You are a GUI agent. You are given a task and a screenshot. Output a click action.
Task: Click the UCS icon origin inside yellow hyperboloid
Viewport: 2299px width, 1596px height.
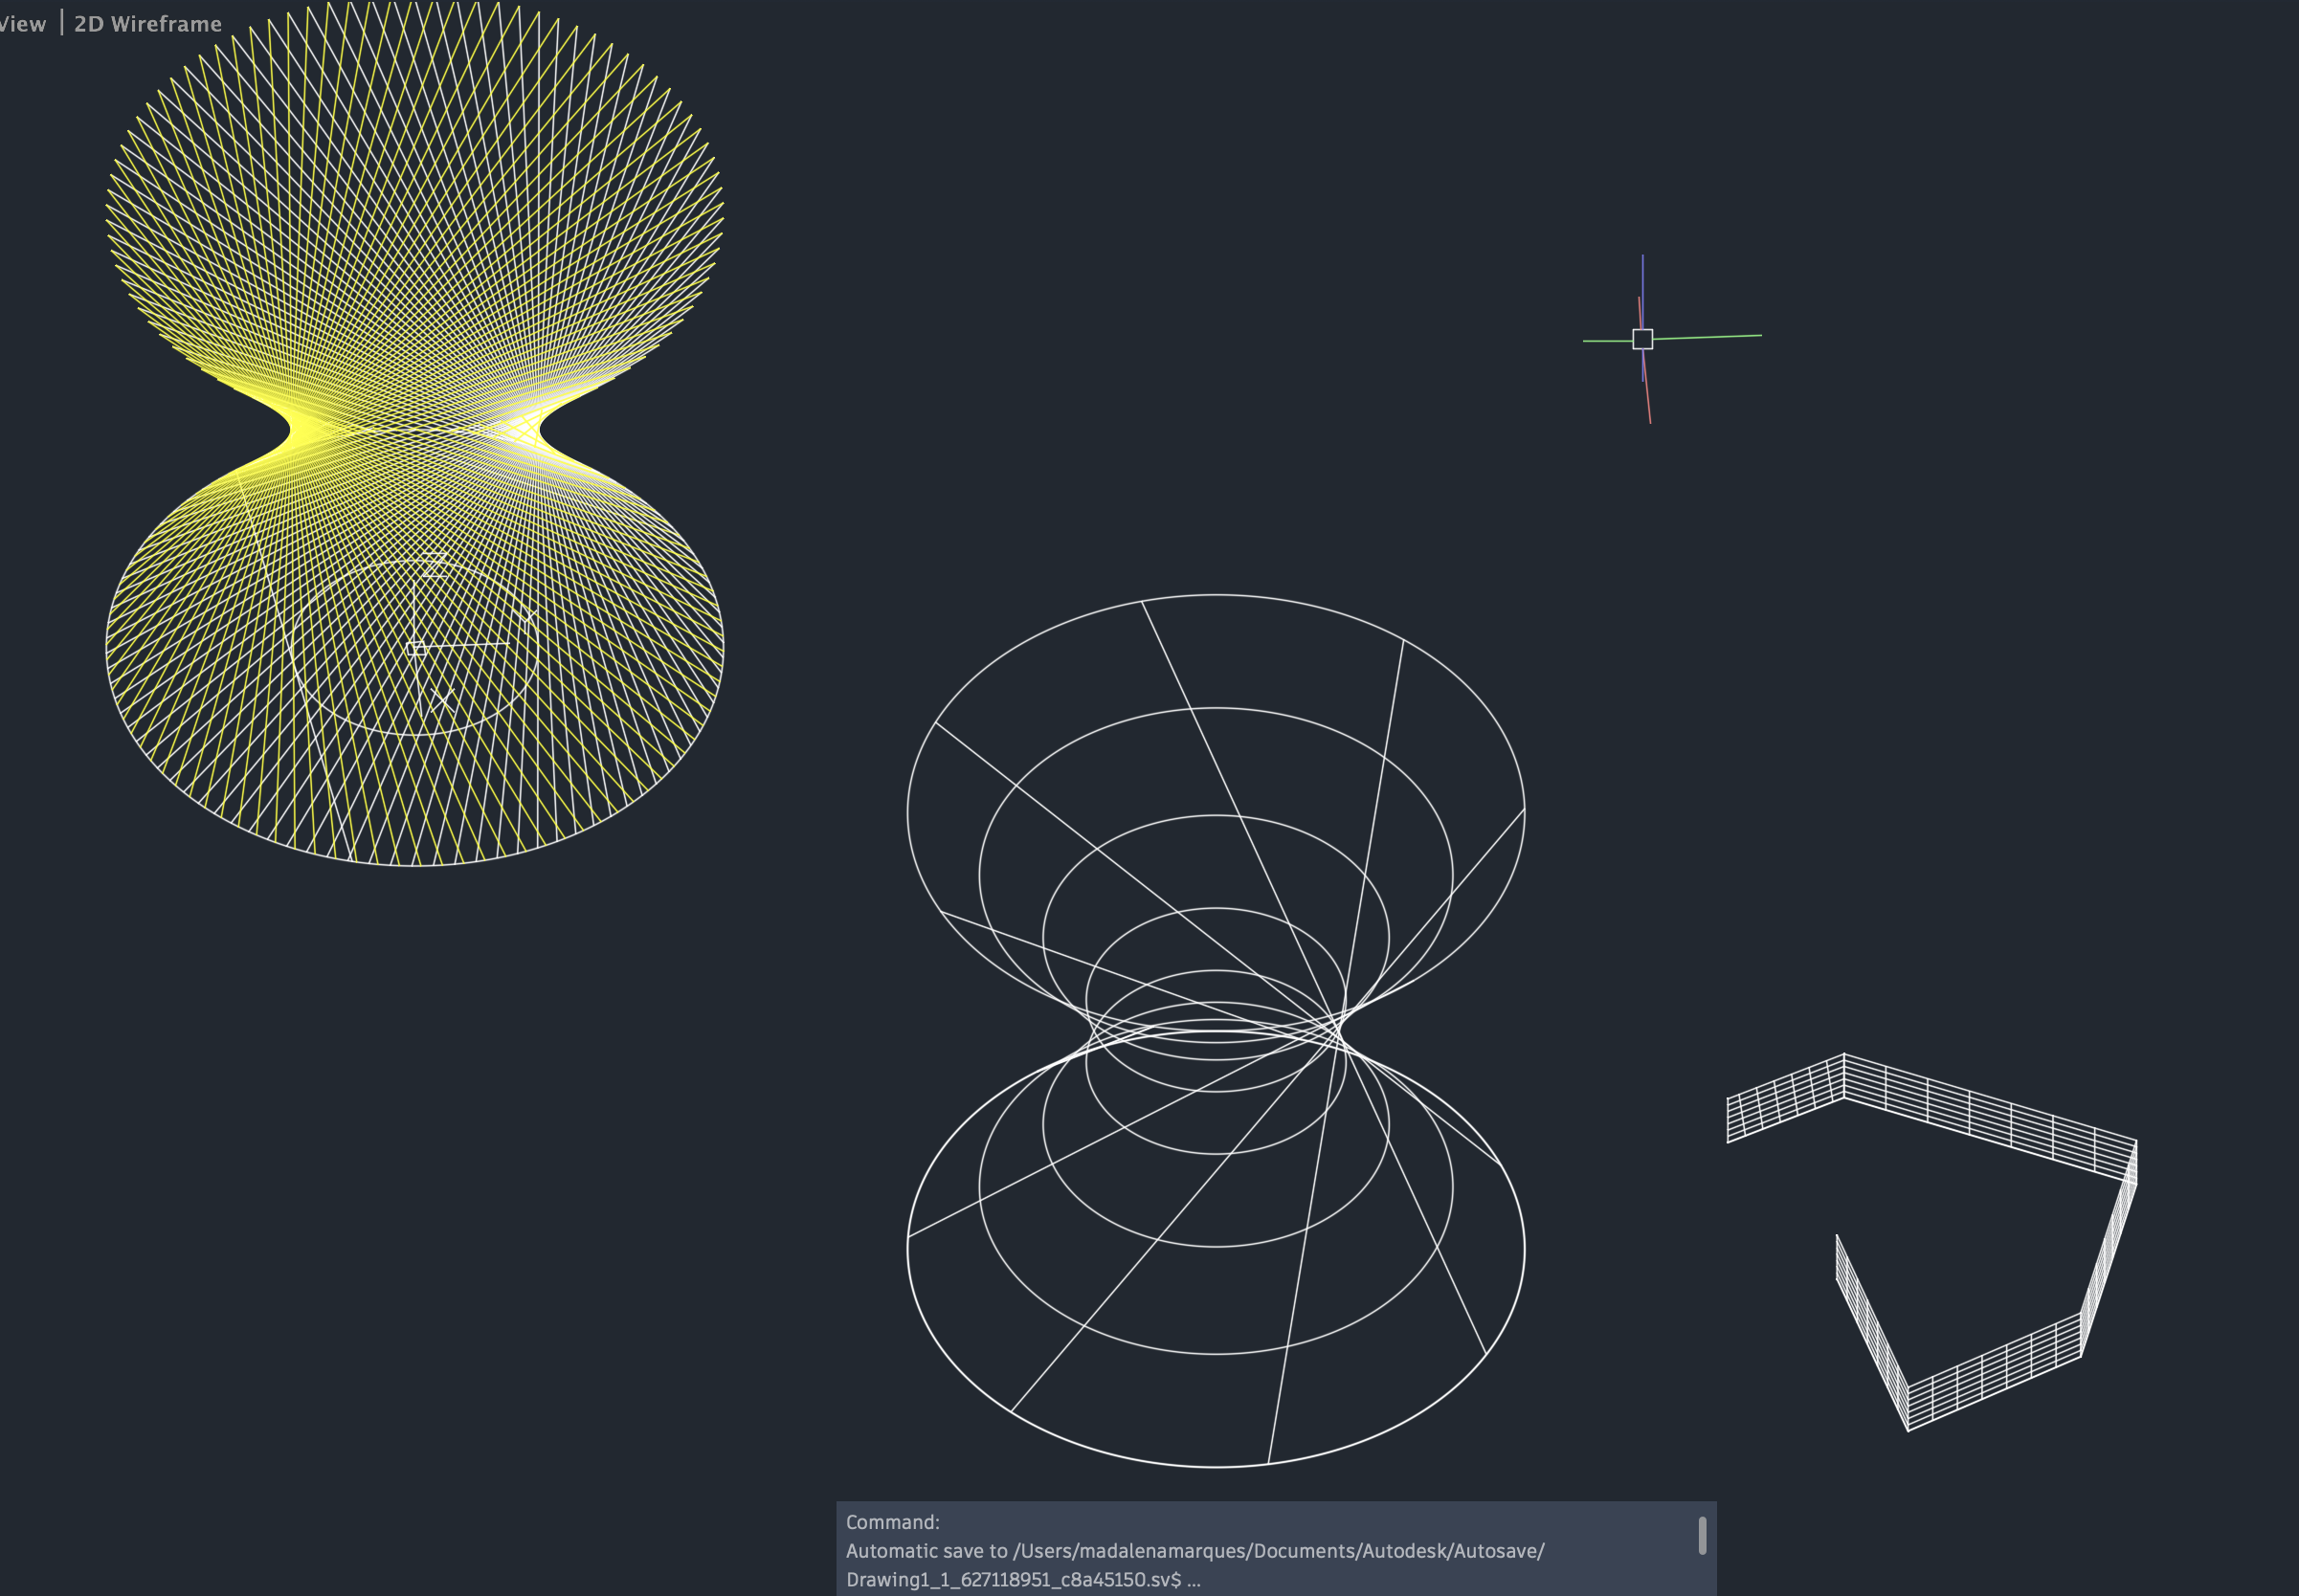[416, 648]
